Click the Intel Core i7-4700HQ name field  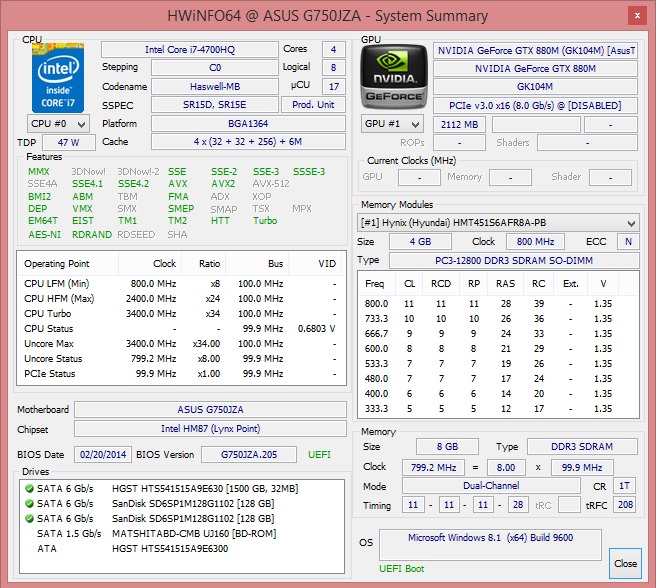(190, 49)
